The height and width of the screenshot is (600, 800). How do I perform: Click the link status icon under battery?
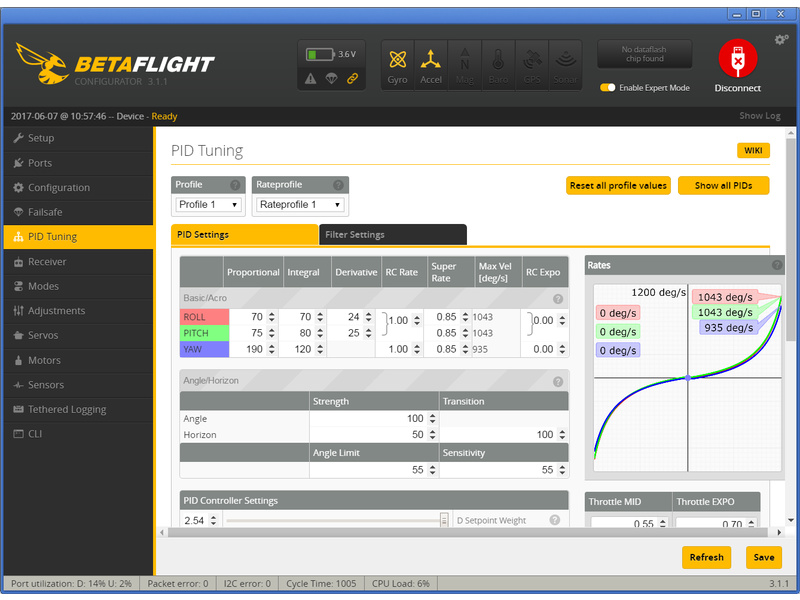(x=353, y=78)
